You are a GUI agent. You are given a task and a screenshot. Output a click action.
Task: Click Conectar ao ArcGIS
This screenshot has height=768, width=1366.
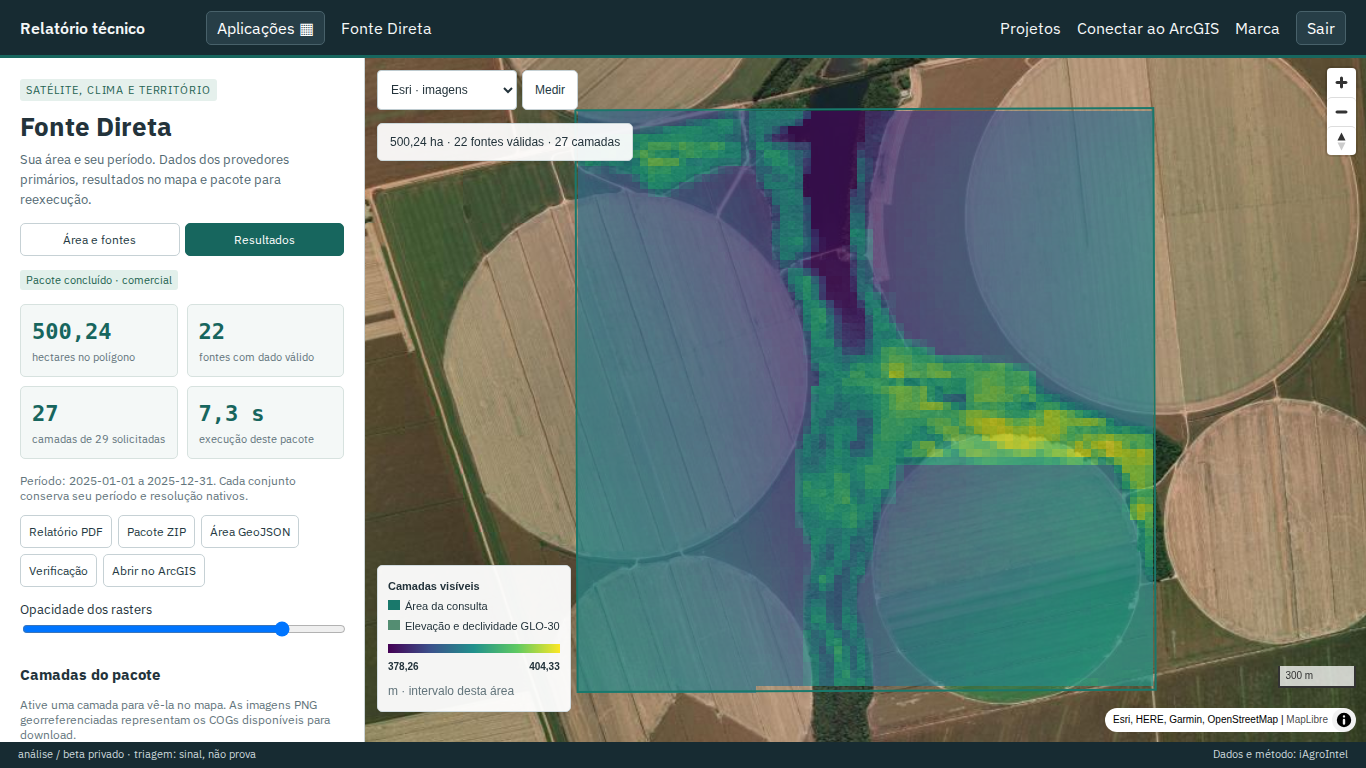[1148, 28]
